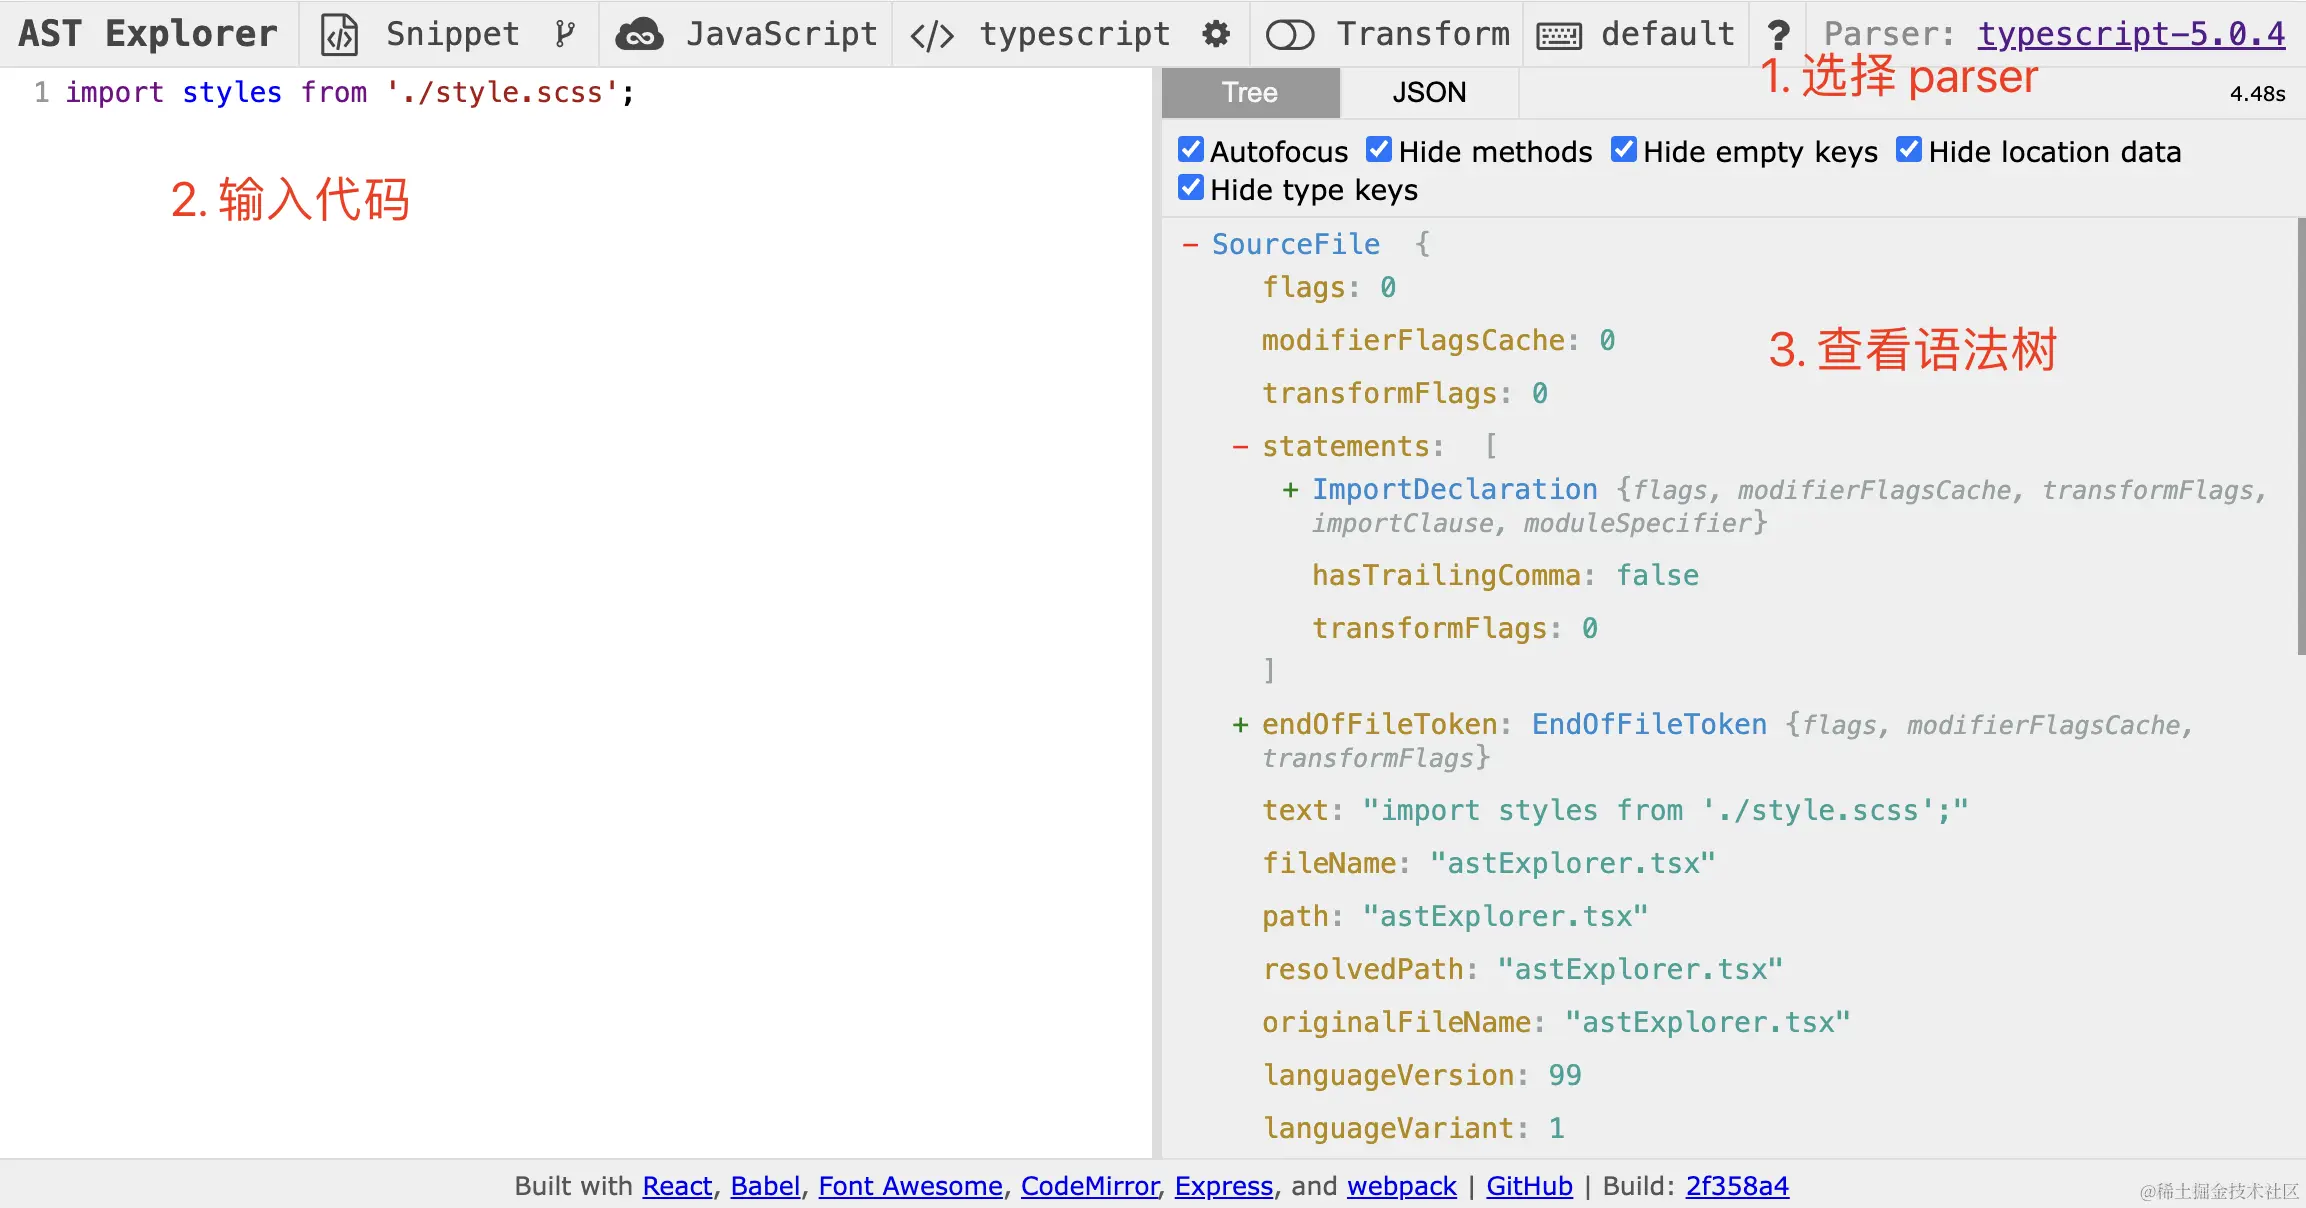The height and width of the screenshot is (1208, 2306).
Task: Collapse the SourceFile node
Action: [1190, 245]
